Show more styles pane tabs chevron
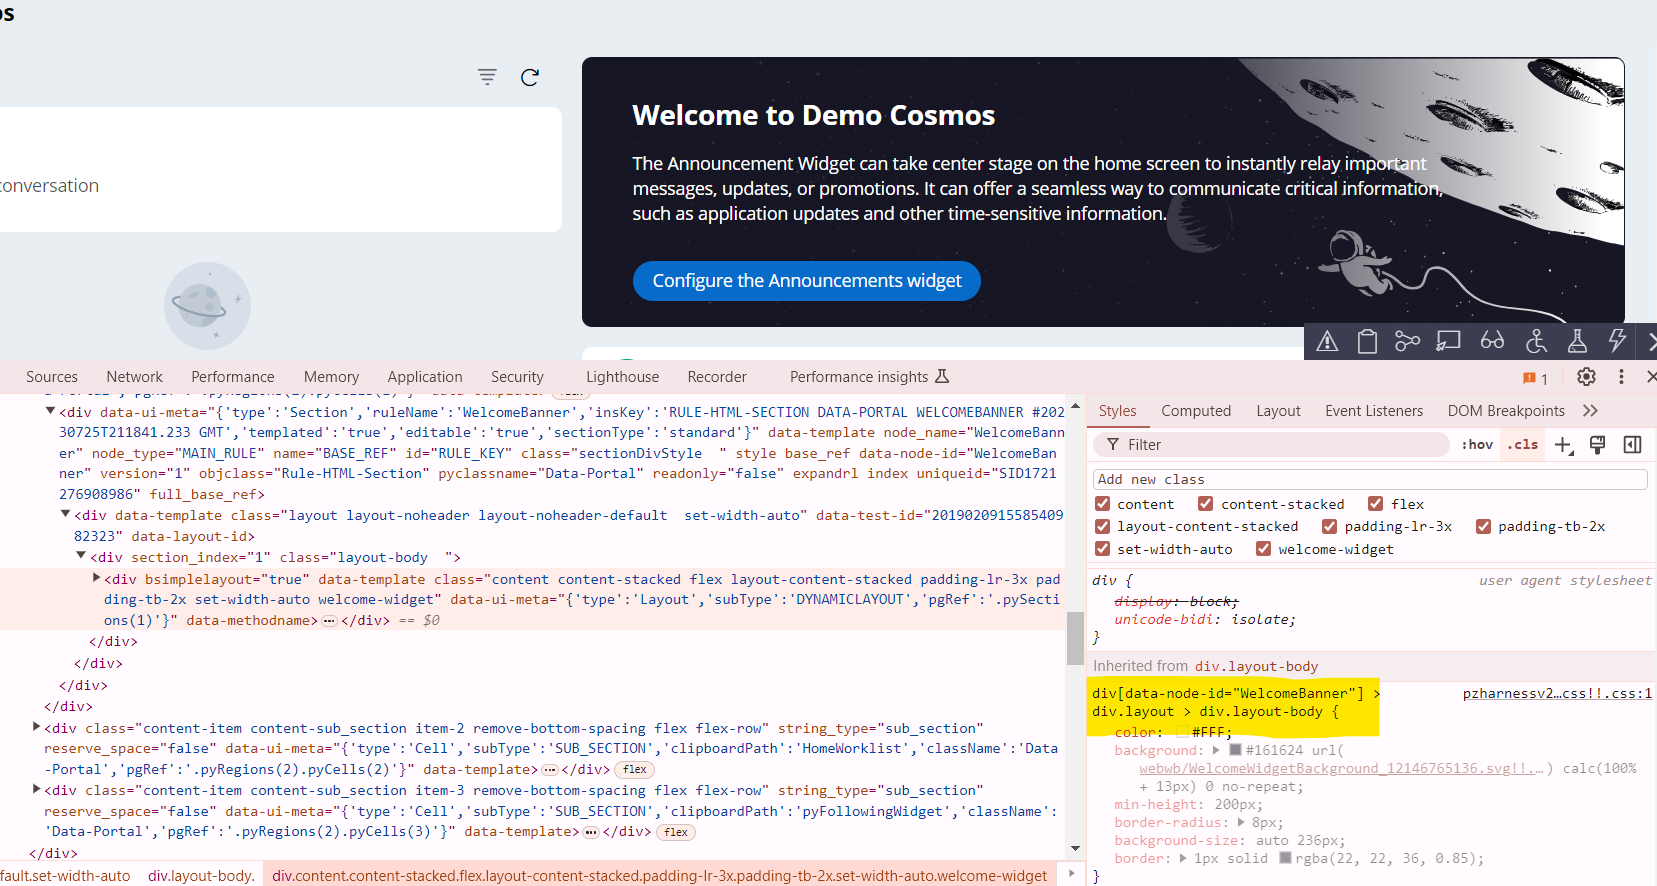Viewport: 1657px width, 886px height. pyautogui.click(x=1591, y=411)
